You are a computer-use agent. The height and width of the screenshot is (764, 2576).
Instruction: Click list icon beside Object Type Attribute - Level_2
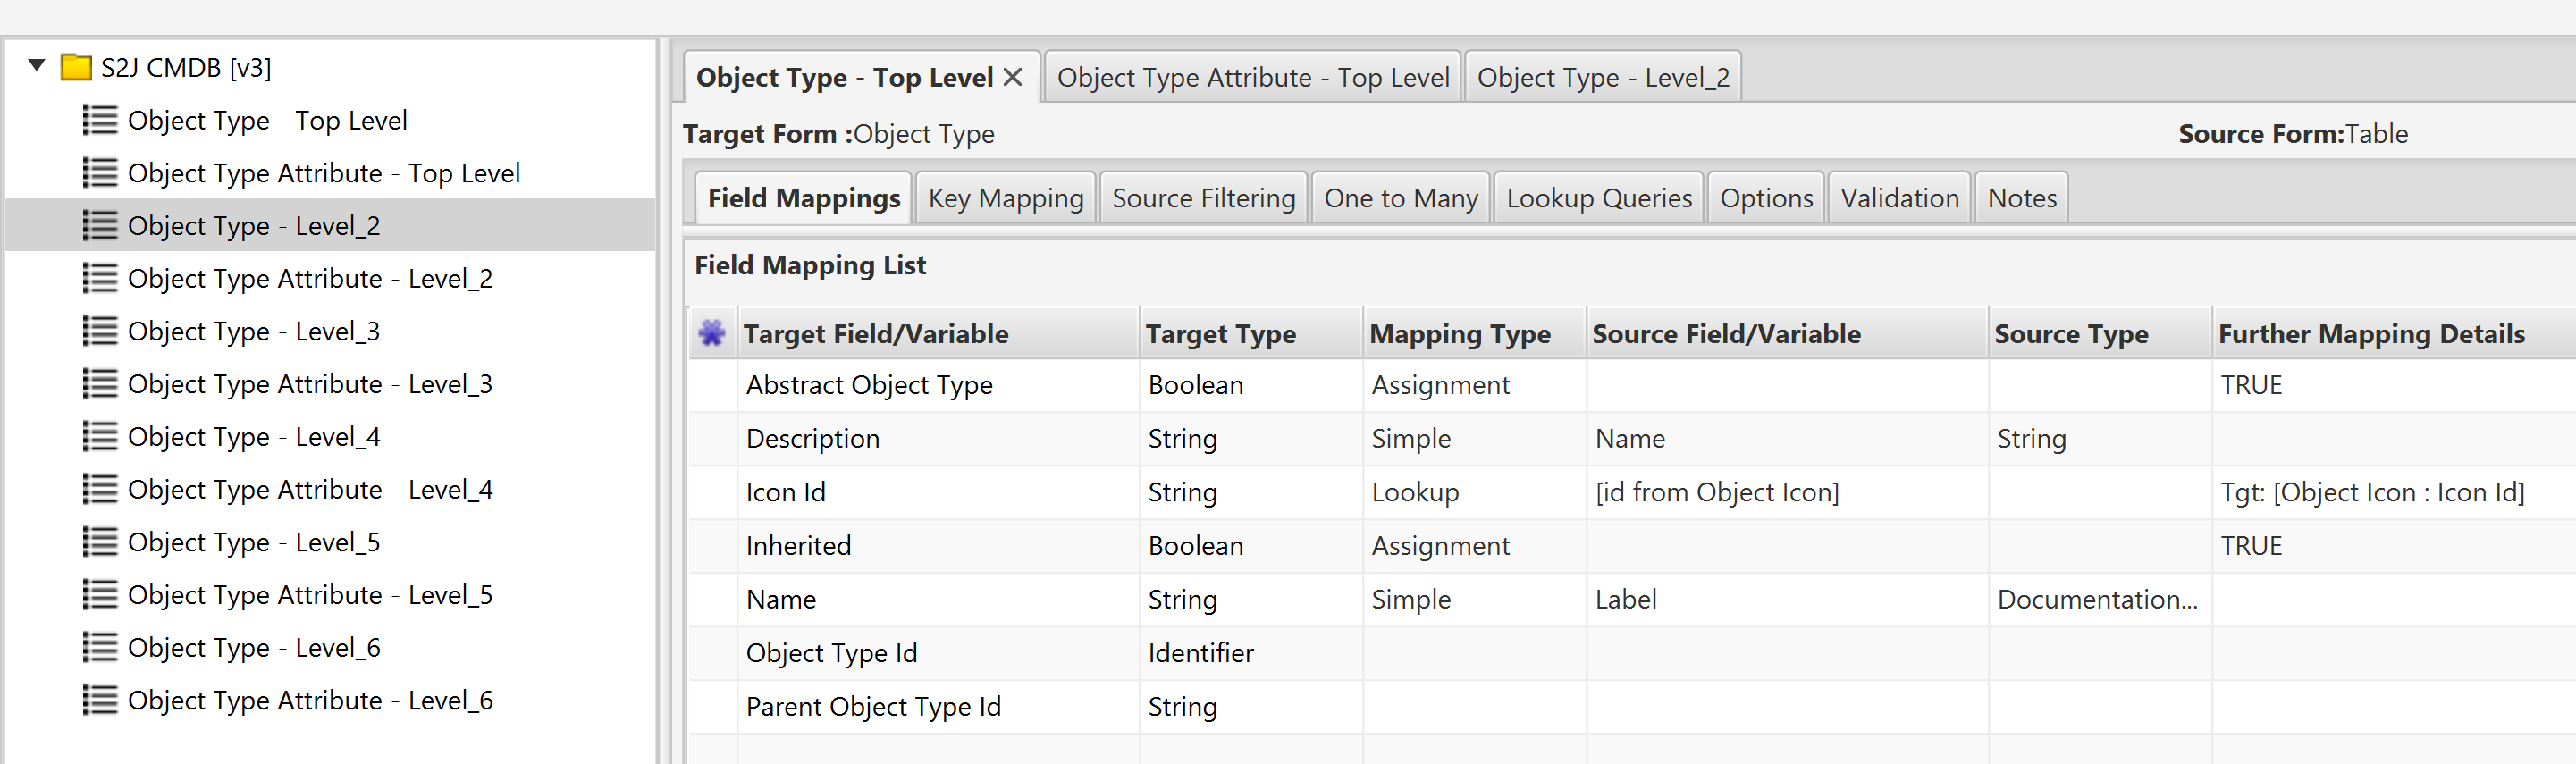pos(99,278)
